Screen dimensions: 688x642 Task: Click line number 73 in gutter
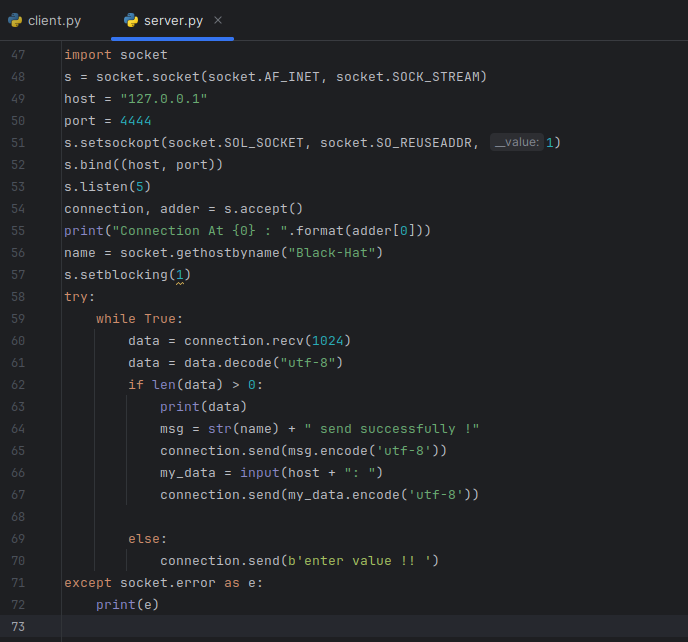coord(18,626)
